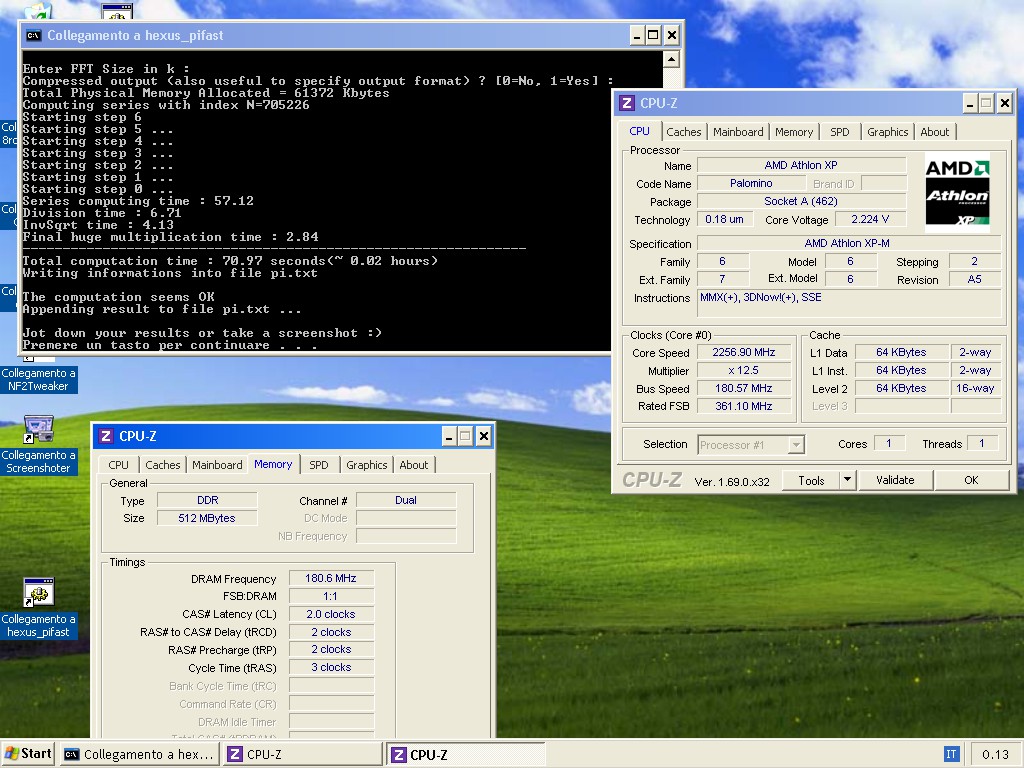Click the Multiplier value x 12.5
Image resolution: width=1024 pixels, height=768 pixels.
(x=744, y=370)
